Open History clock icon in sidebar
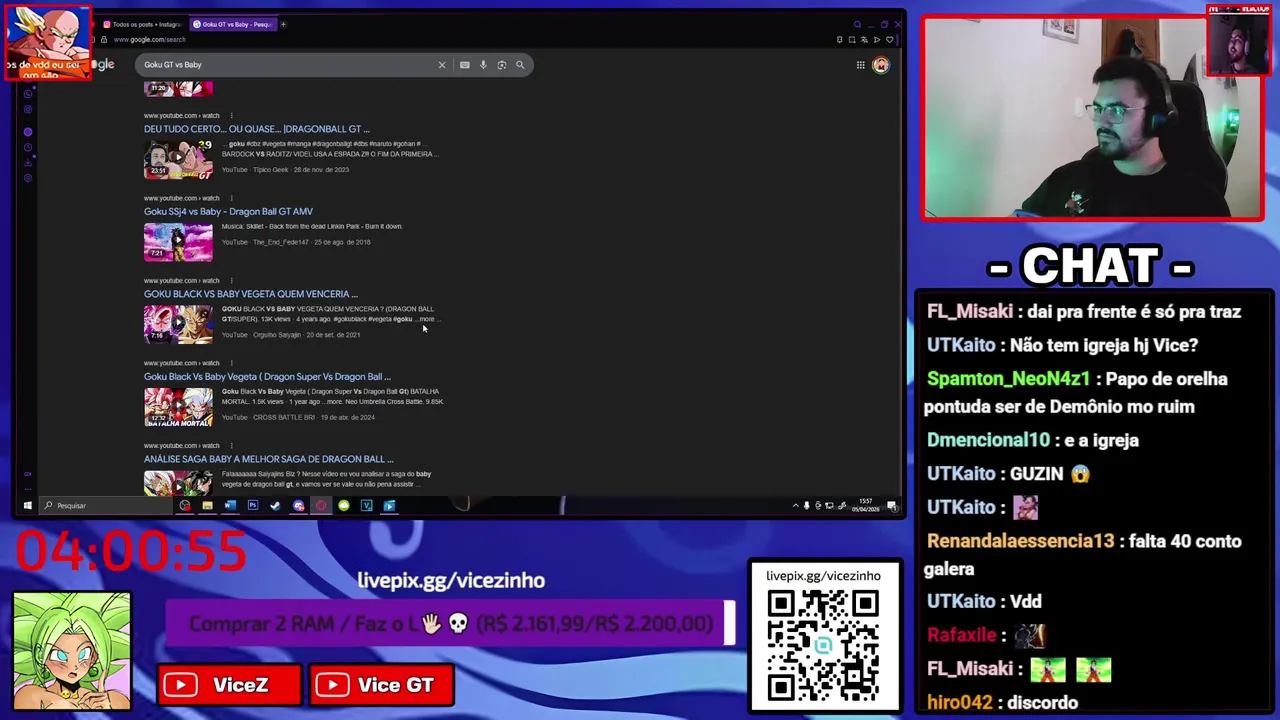 click(28, 147)
